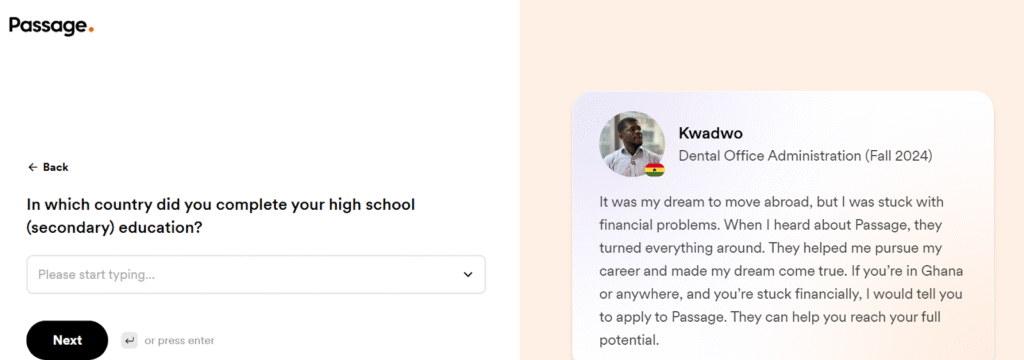The height and width of the screenshot is (360, 1024).
Task: Click 'Dental Office Administration (Fall 2024)' text
Action: click(x=805, y=156)
